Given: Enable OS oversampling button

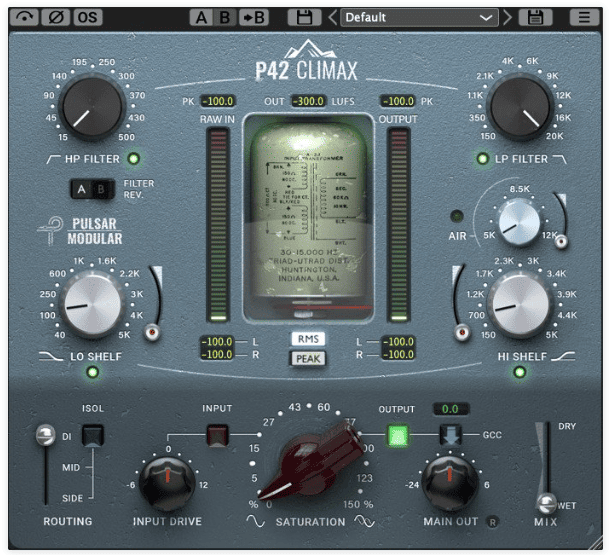Looking at the screenshot, I should point(87,17).
